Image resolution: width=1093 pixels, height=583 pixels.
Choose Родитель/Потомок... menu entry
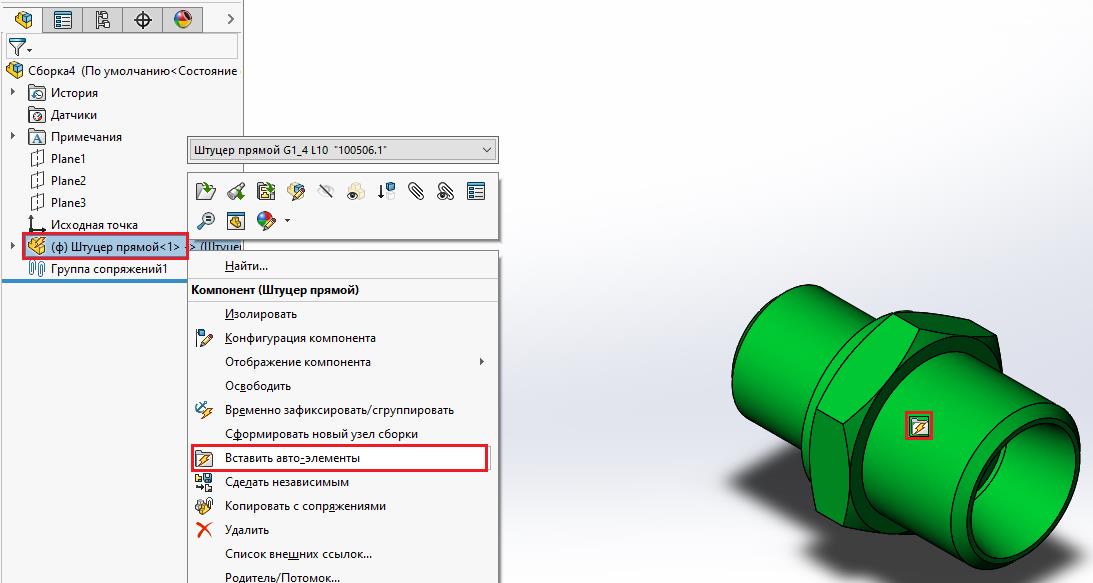point(282,577)
